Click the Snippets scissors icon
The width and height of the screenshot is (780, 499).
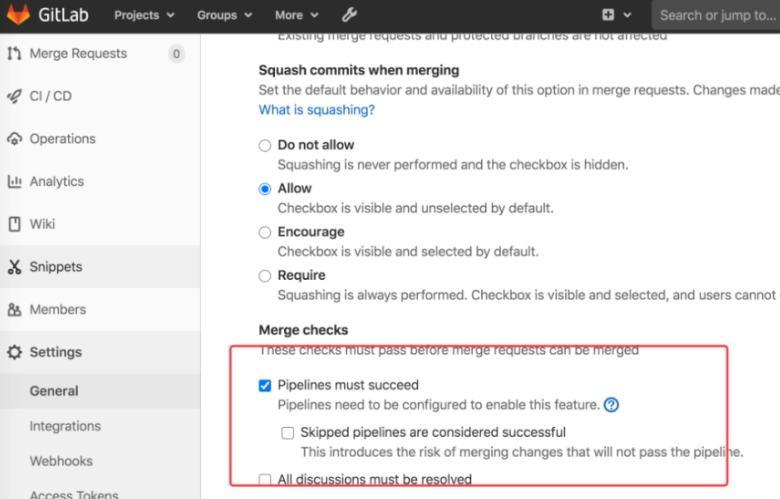coord(14,267)
